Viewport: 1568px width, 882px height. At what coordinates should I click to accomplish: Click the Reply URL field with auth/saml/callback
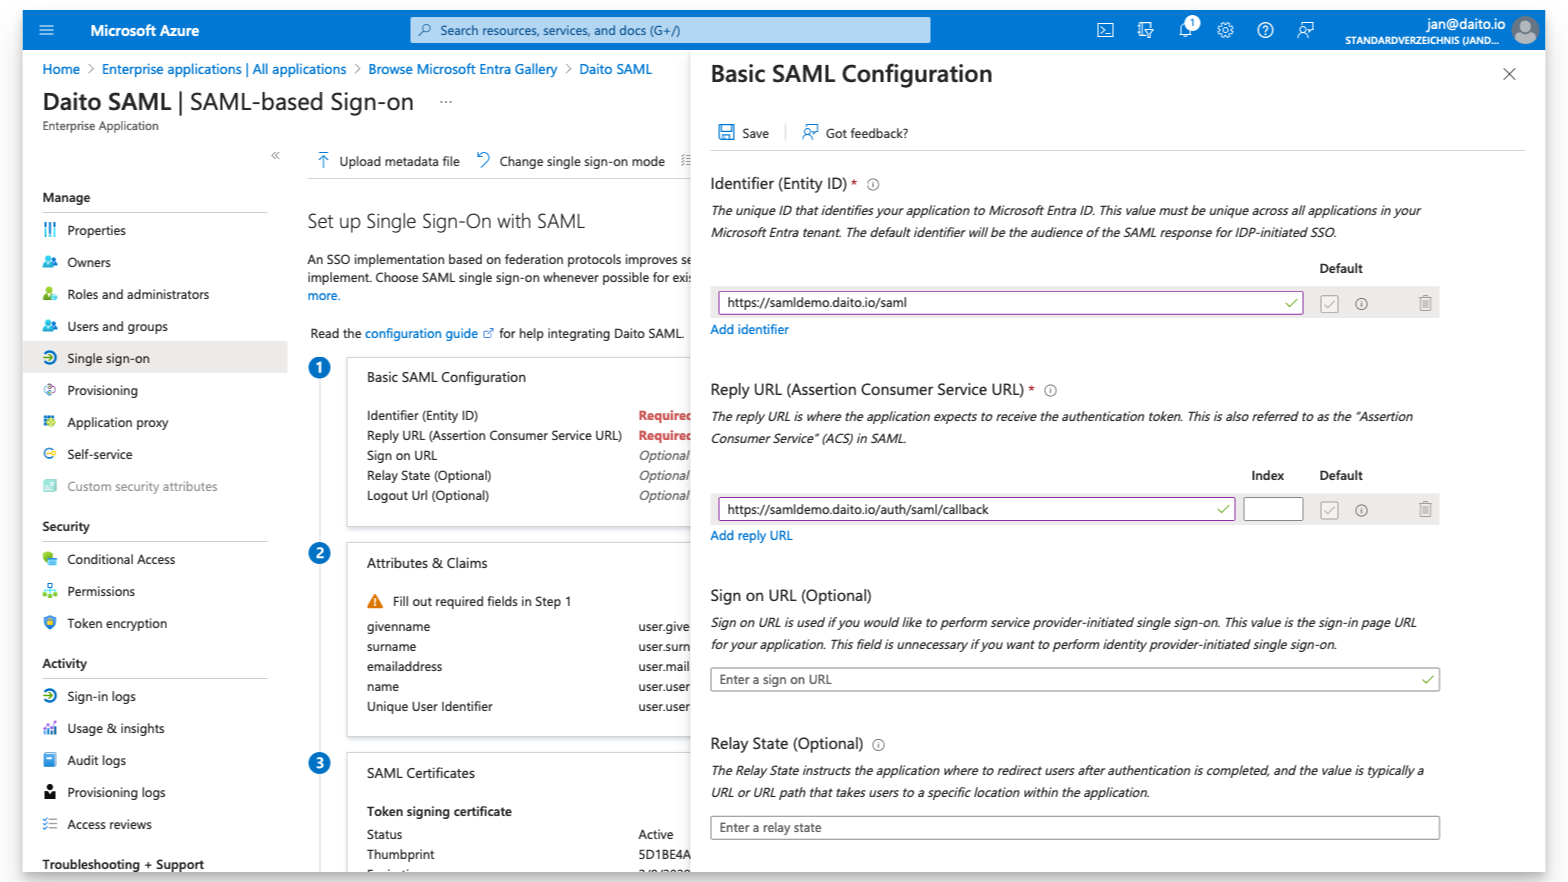976,509
